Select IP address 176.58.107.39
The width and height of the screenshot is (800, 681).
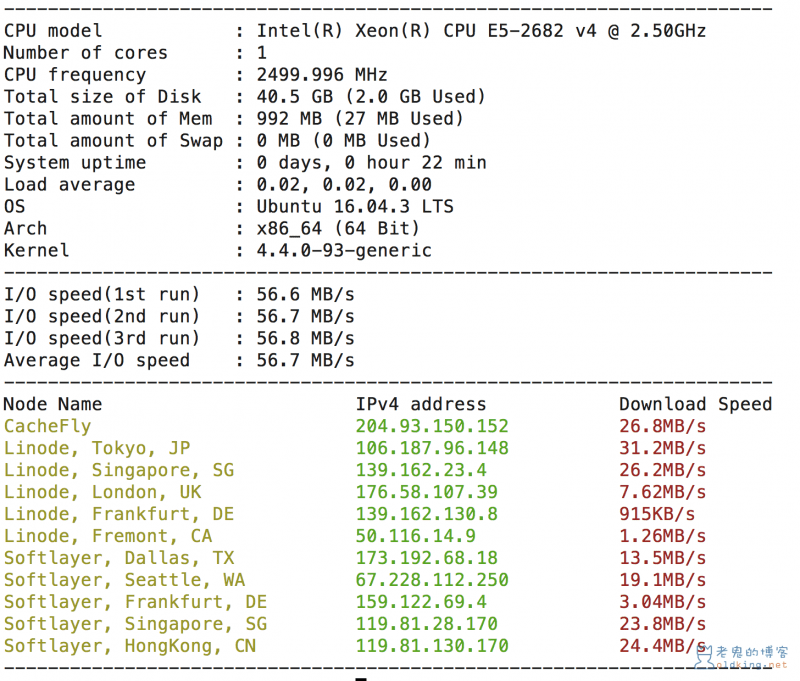426,492
